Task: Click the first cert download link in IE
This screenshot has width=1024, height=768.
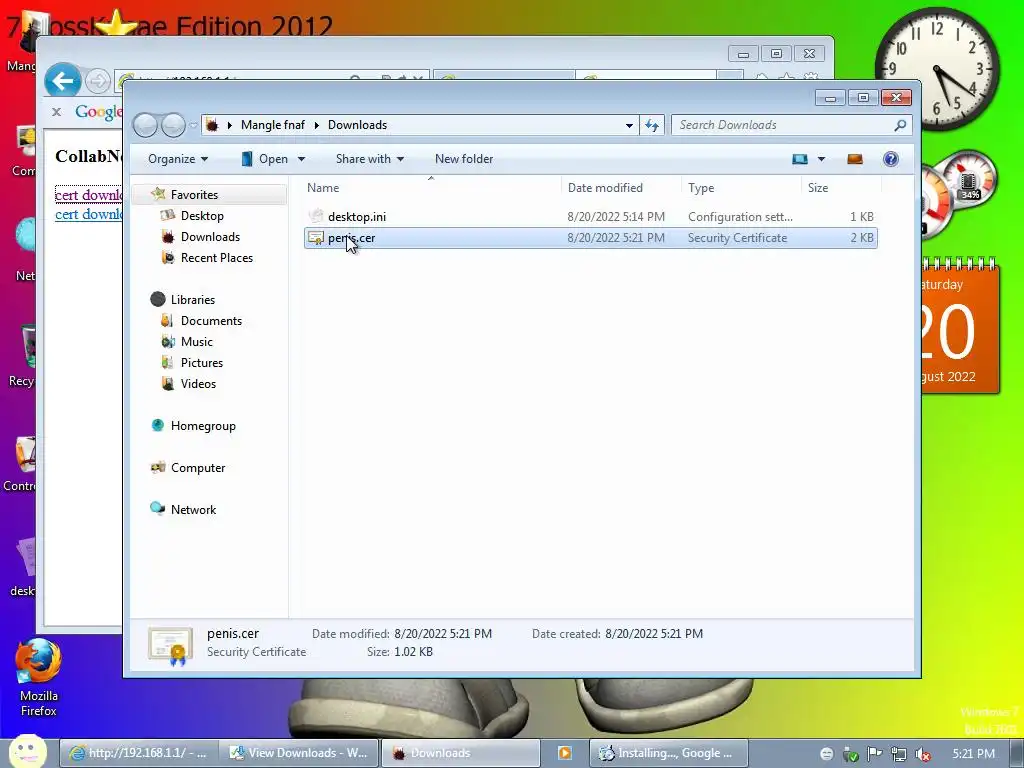Action: [x=89, y=195]
